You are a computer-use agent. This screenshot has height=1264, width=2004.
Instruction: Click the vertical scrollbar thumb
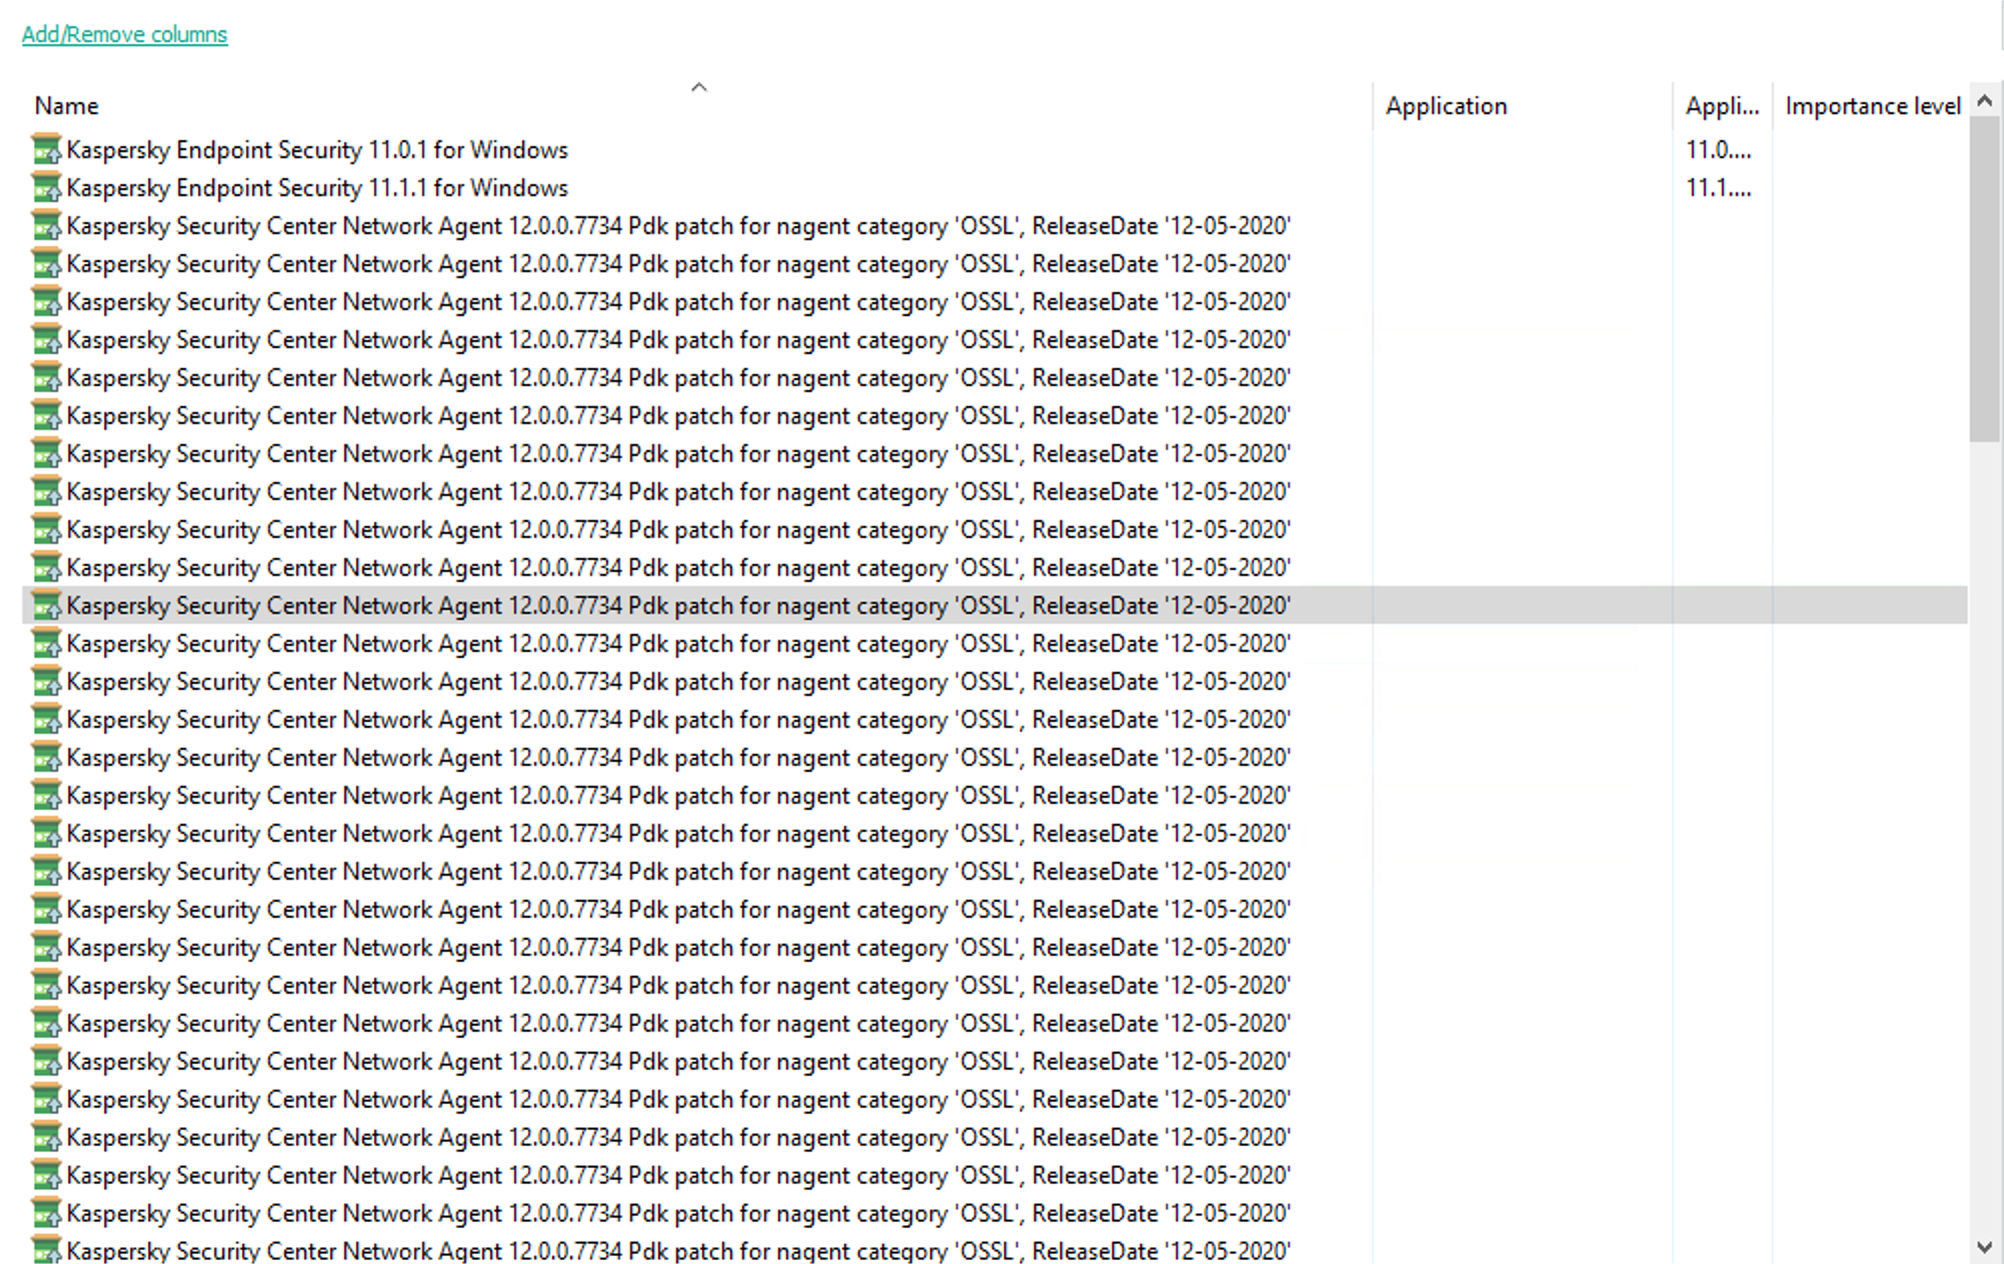click(x=1984, y=280)
